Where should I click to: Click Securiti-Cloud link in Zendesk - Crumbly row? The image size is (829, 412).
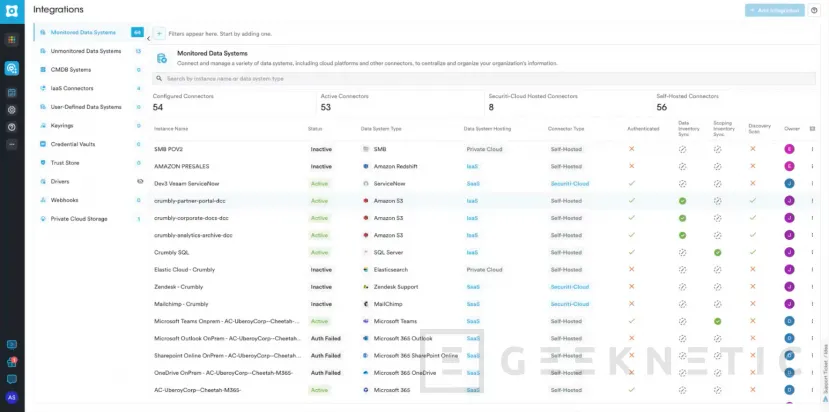[x=569, y=287]
